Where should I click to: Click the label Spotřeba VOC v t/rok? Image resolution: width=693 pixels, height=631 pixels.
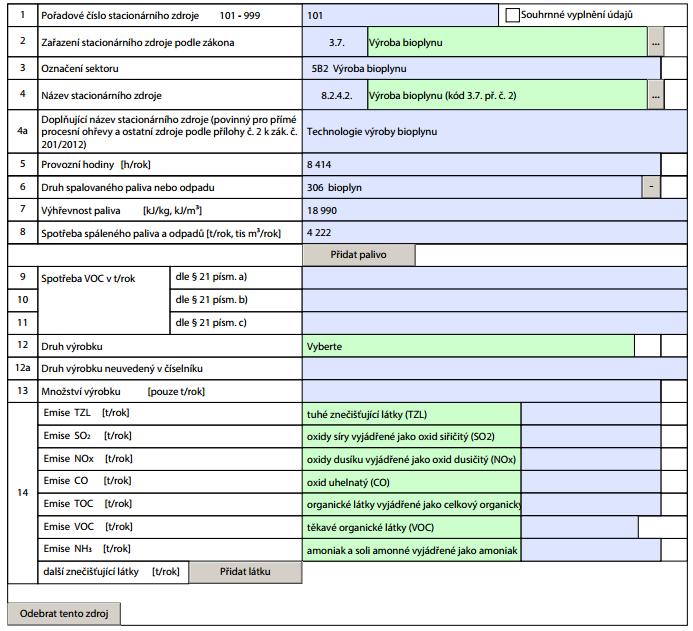click(x=88, y=278)
